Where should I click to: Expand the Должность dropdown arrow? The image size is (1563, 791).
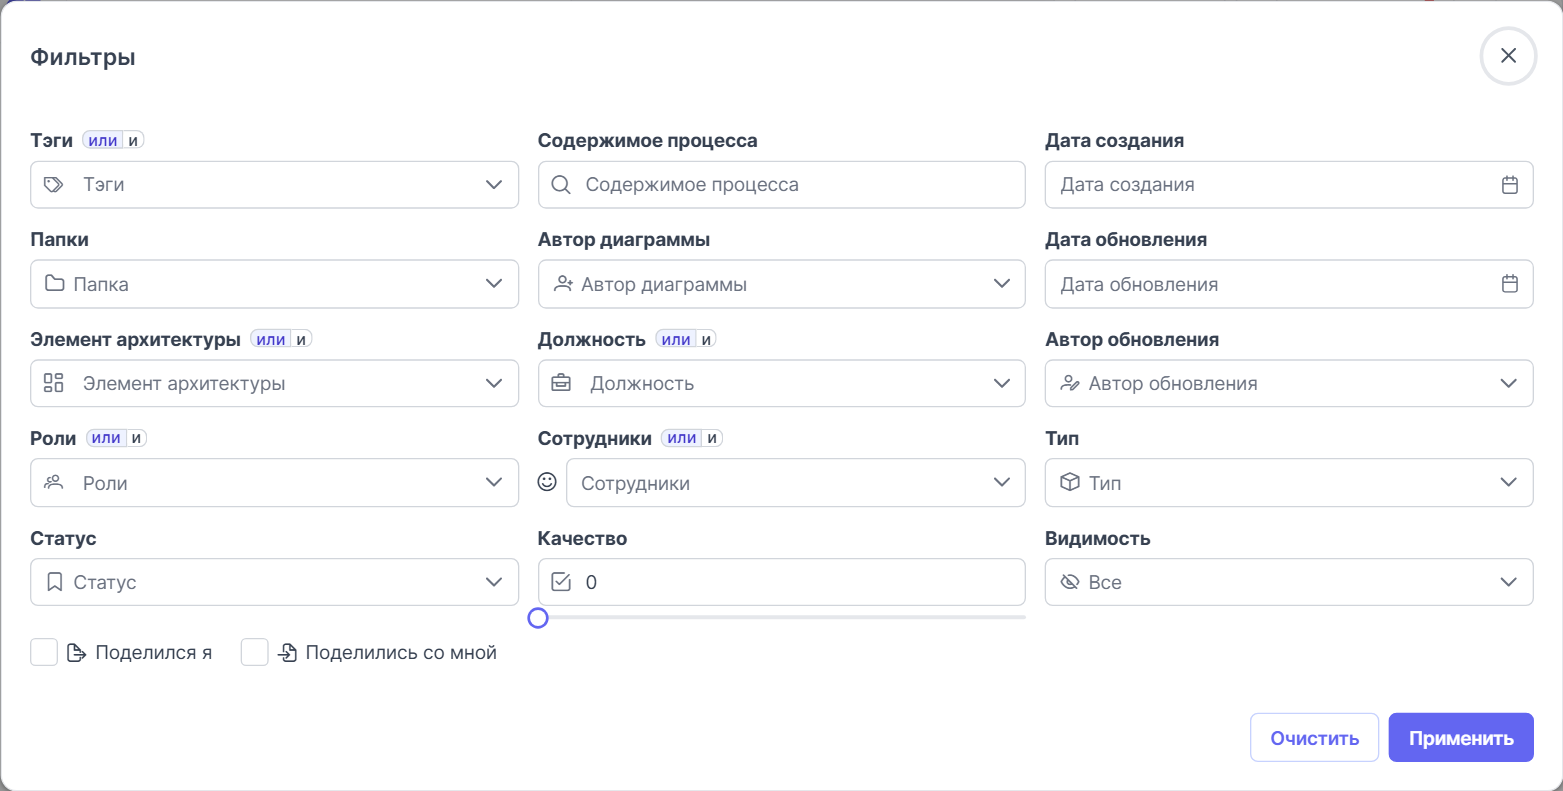[x=1002, y=383]
